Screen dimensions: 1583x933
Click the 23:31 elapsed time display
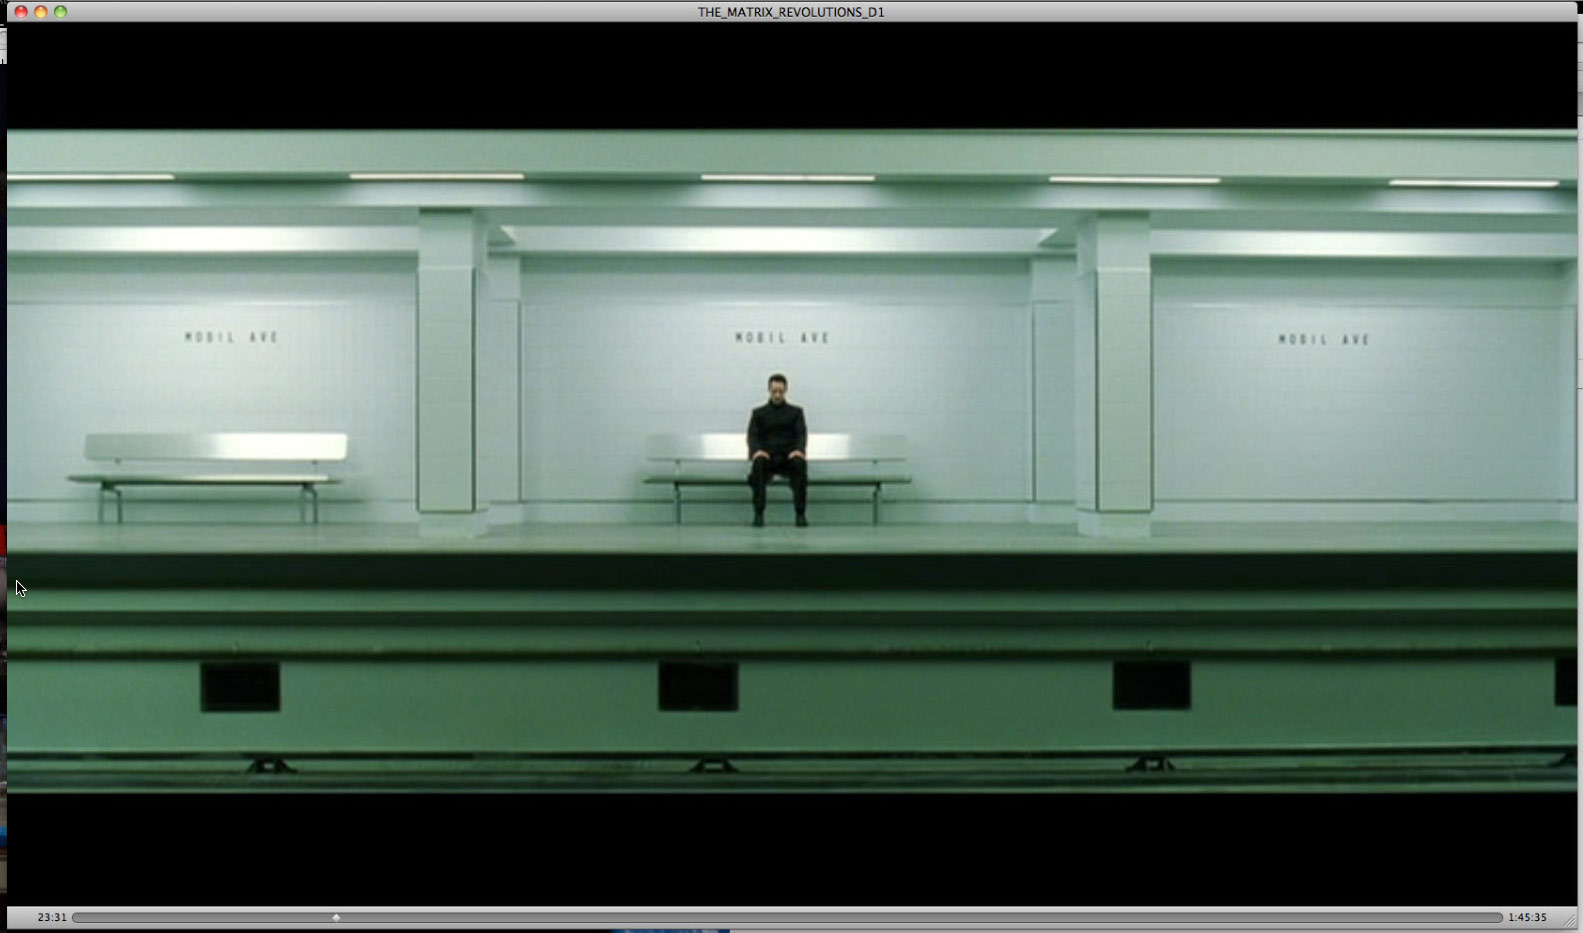[52, 917]
